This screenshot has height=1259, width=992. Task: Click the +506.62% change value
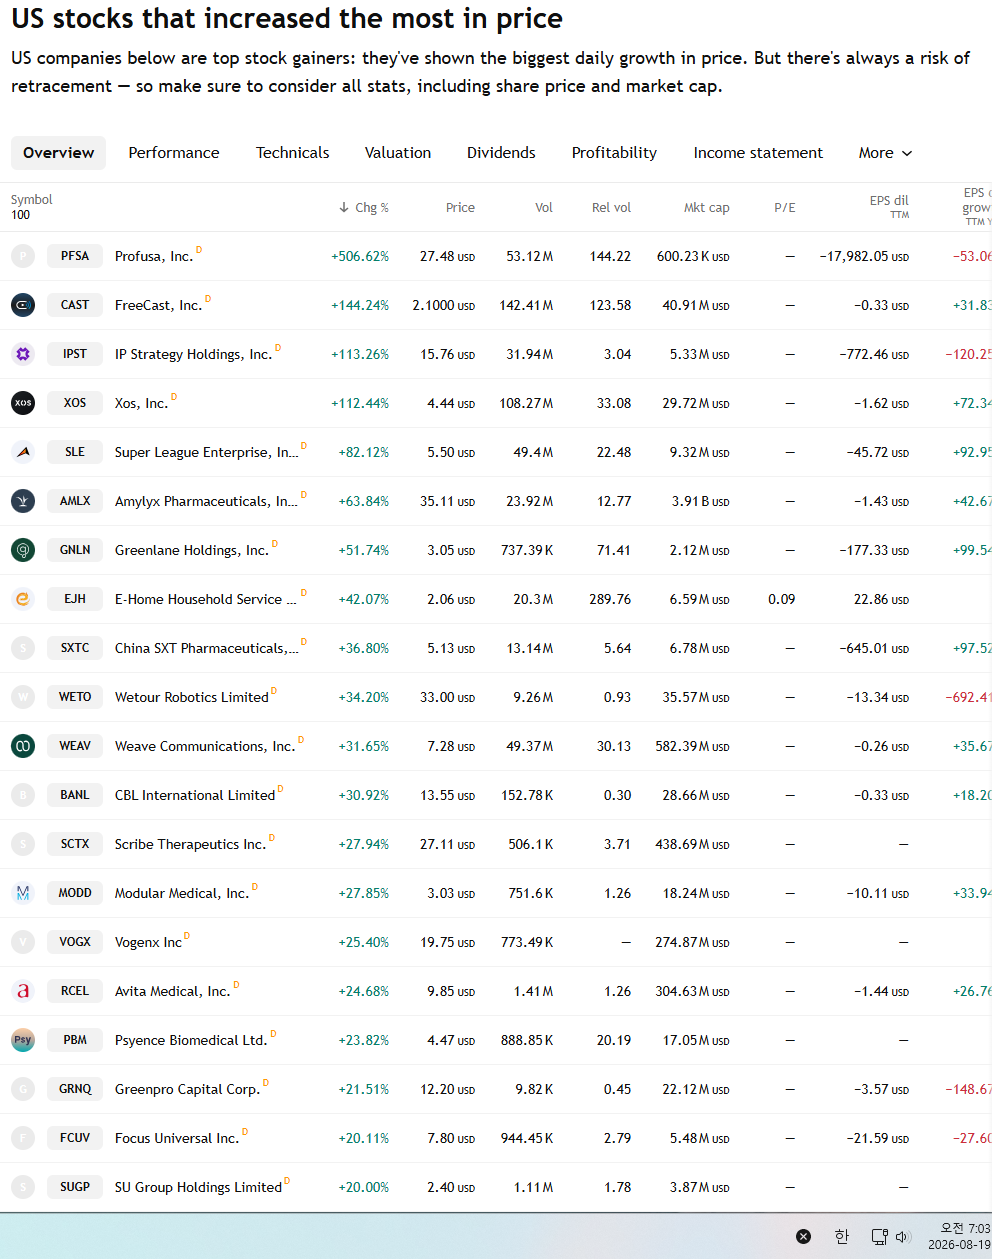coord(360,257)
